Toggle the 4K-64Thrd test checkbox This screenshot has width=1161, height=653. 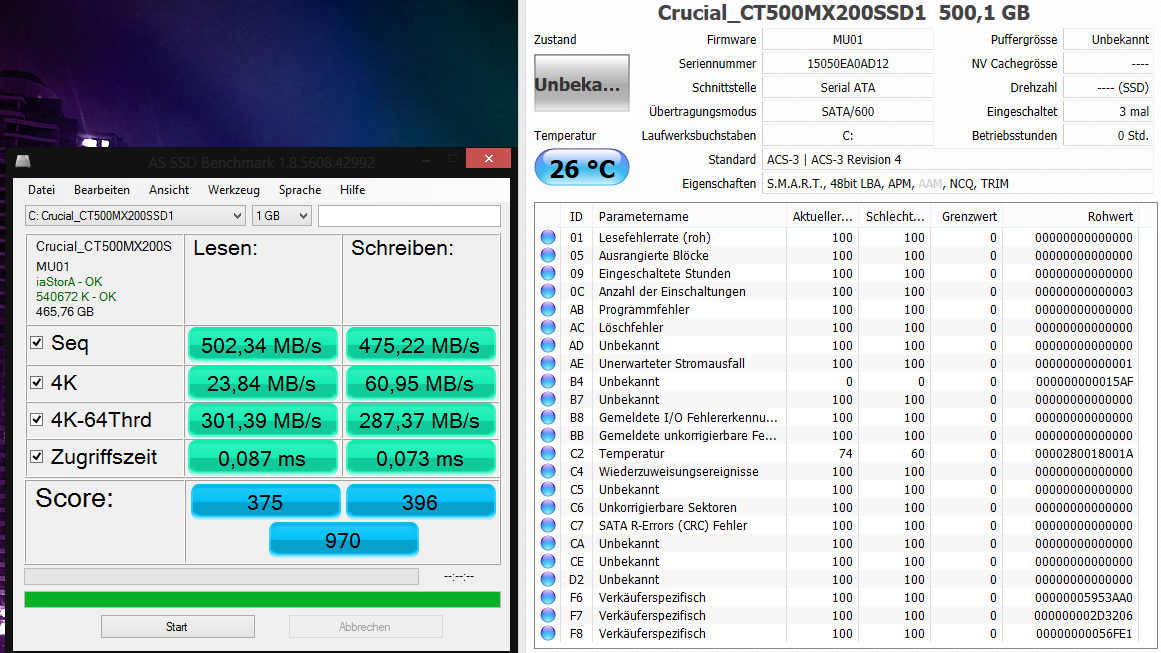click(x=36, y=419)
